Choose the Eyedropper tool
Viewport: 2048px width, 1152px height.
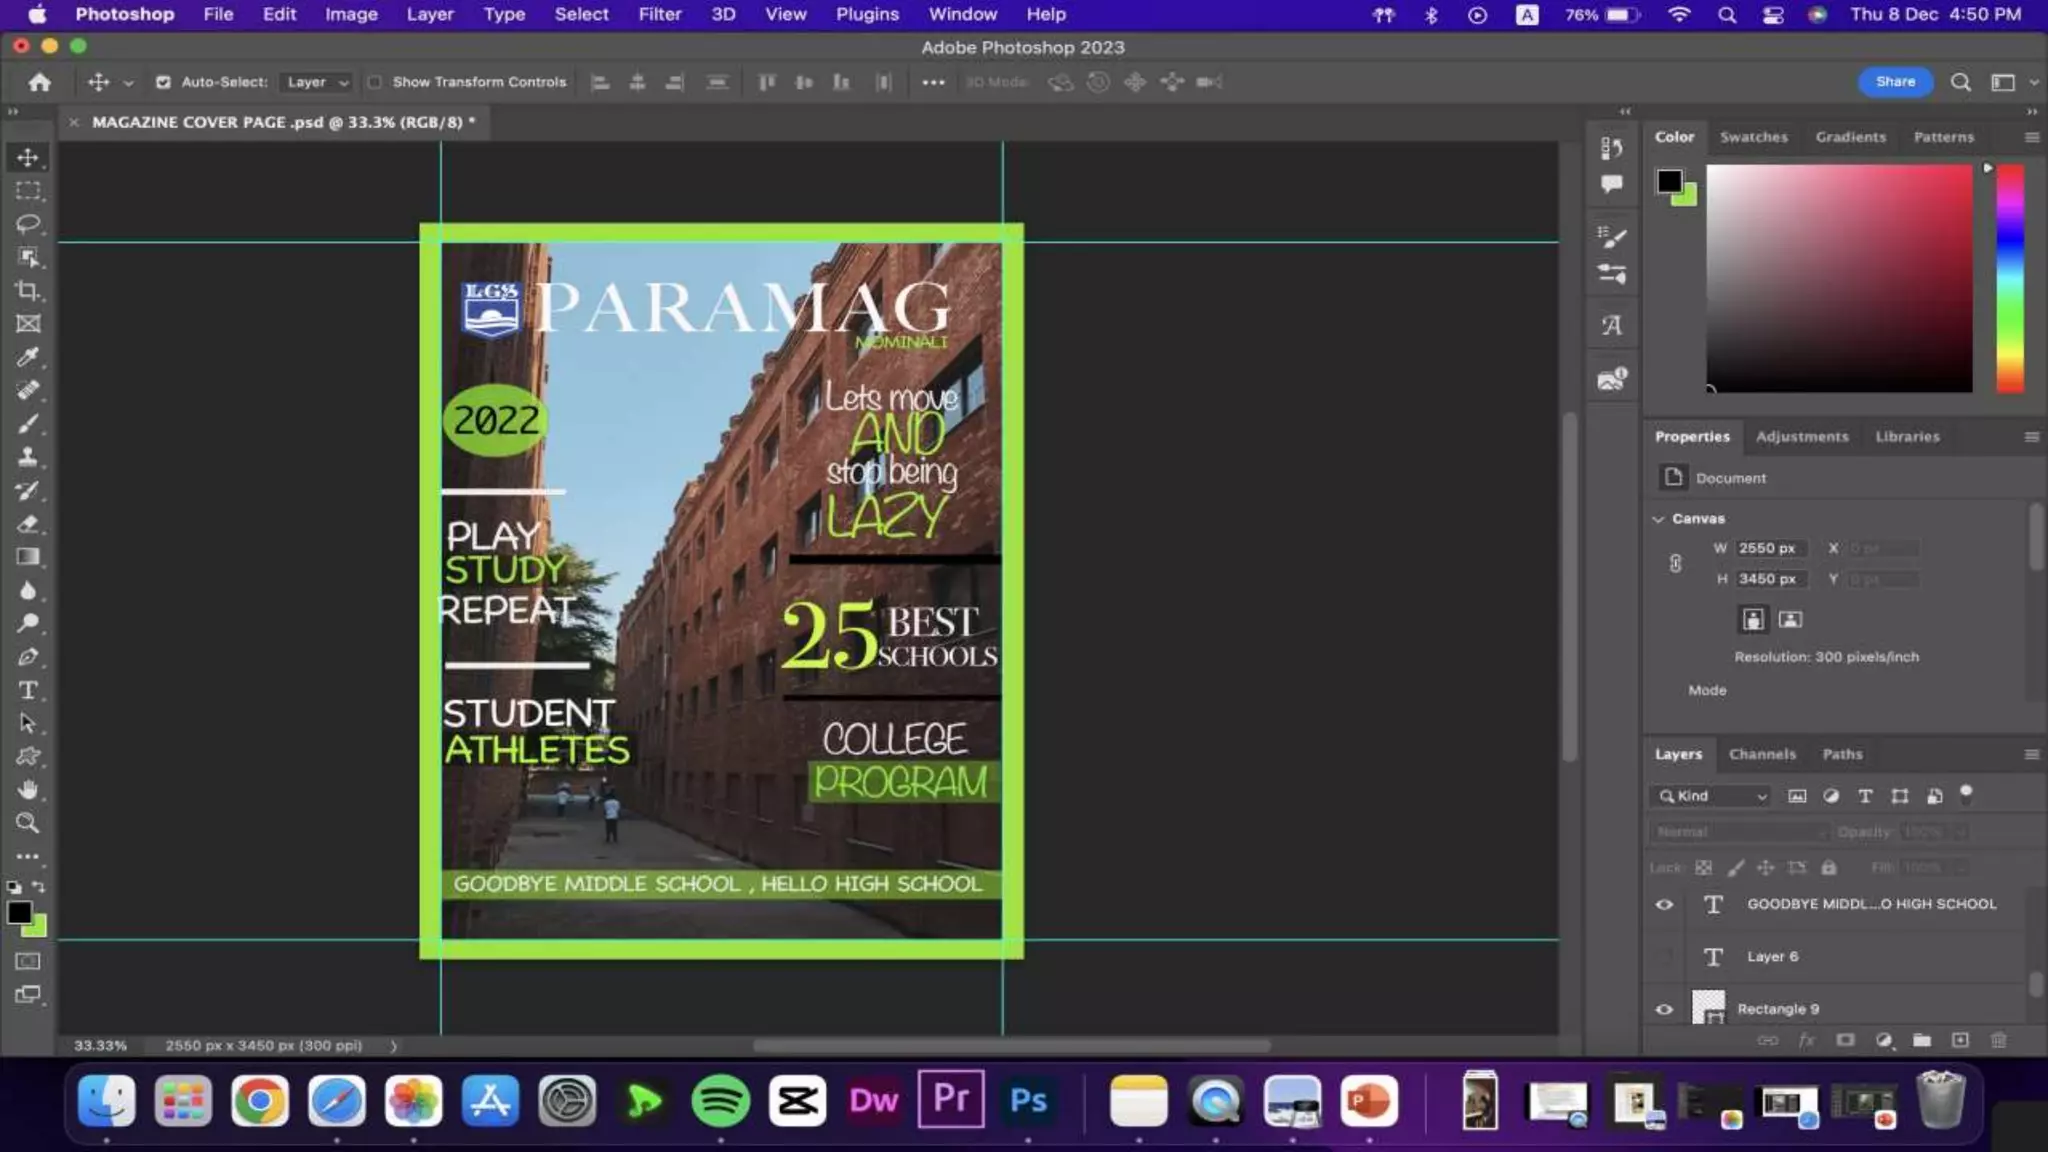[28, 357]
